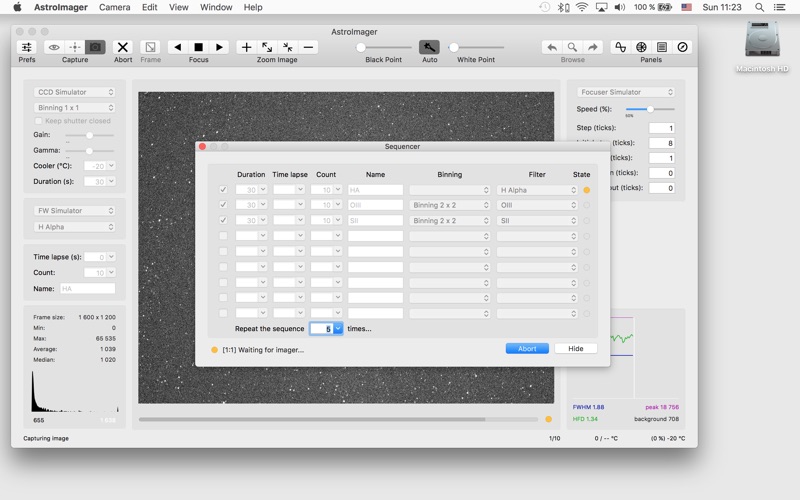
Task: Select the crosshair focus capture mode
Action: 74,47
